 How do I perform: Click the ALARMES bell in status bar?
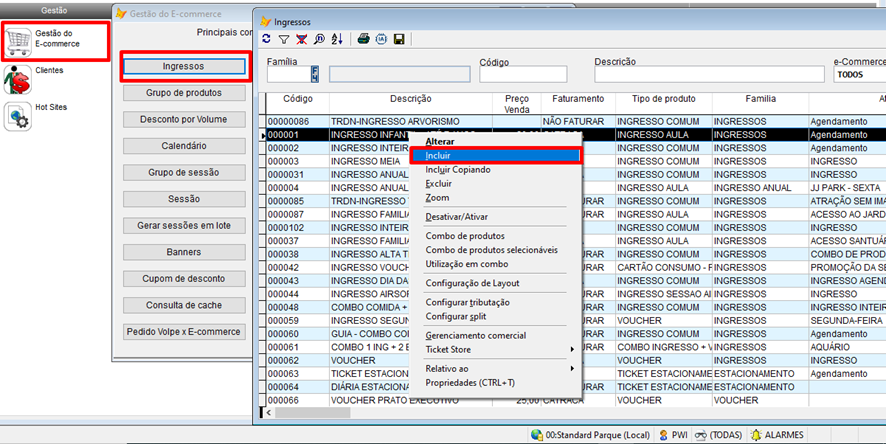[754, 435]
